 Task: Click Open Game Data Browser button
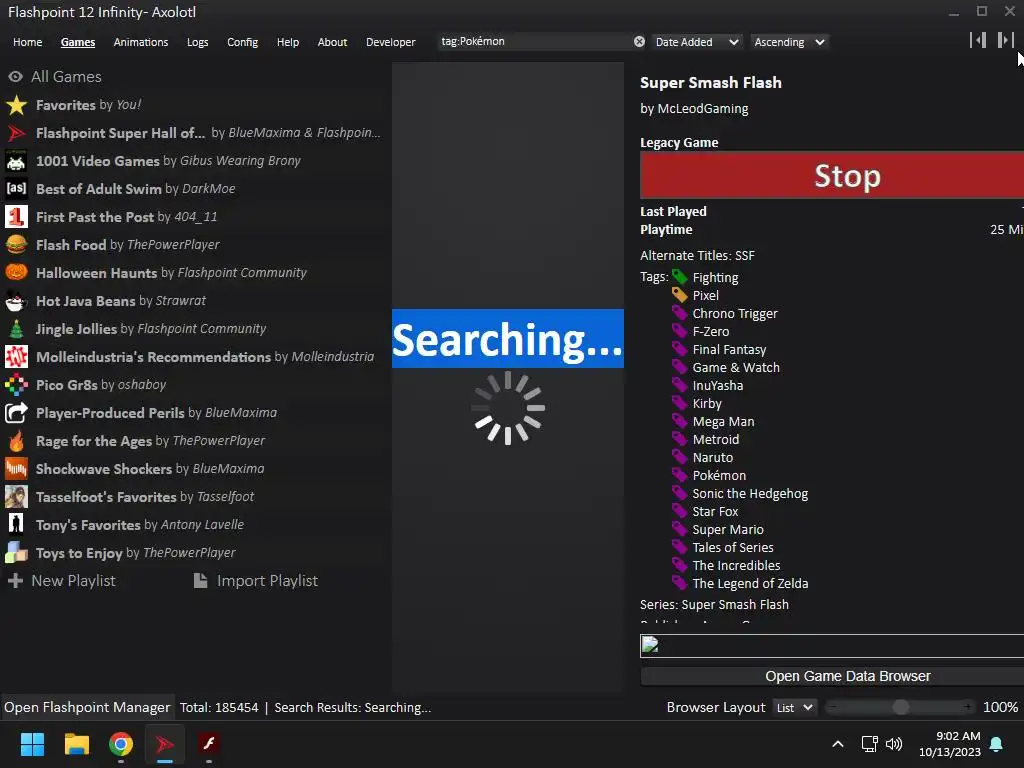(x=832, y=676)
